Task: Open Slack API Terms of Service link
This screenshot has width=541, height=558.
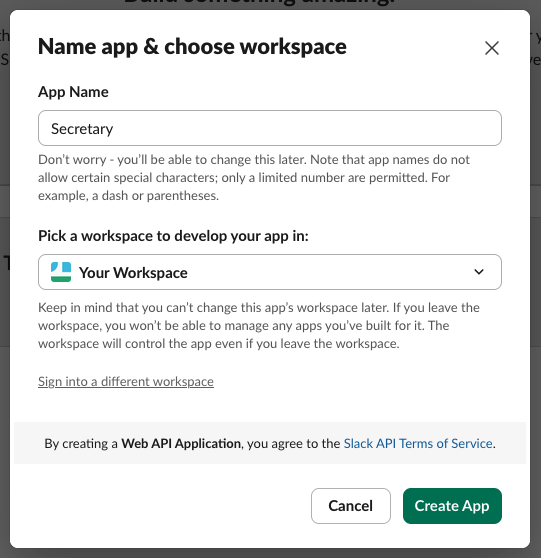Action: click(x=418, y=443)
